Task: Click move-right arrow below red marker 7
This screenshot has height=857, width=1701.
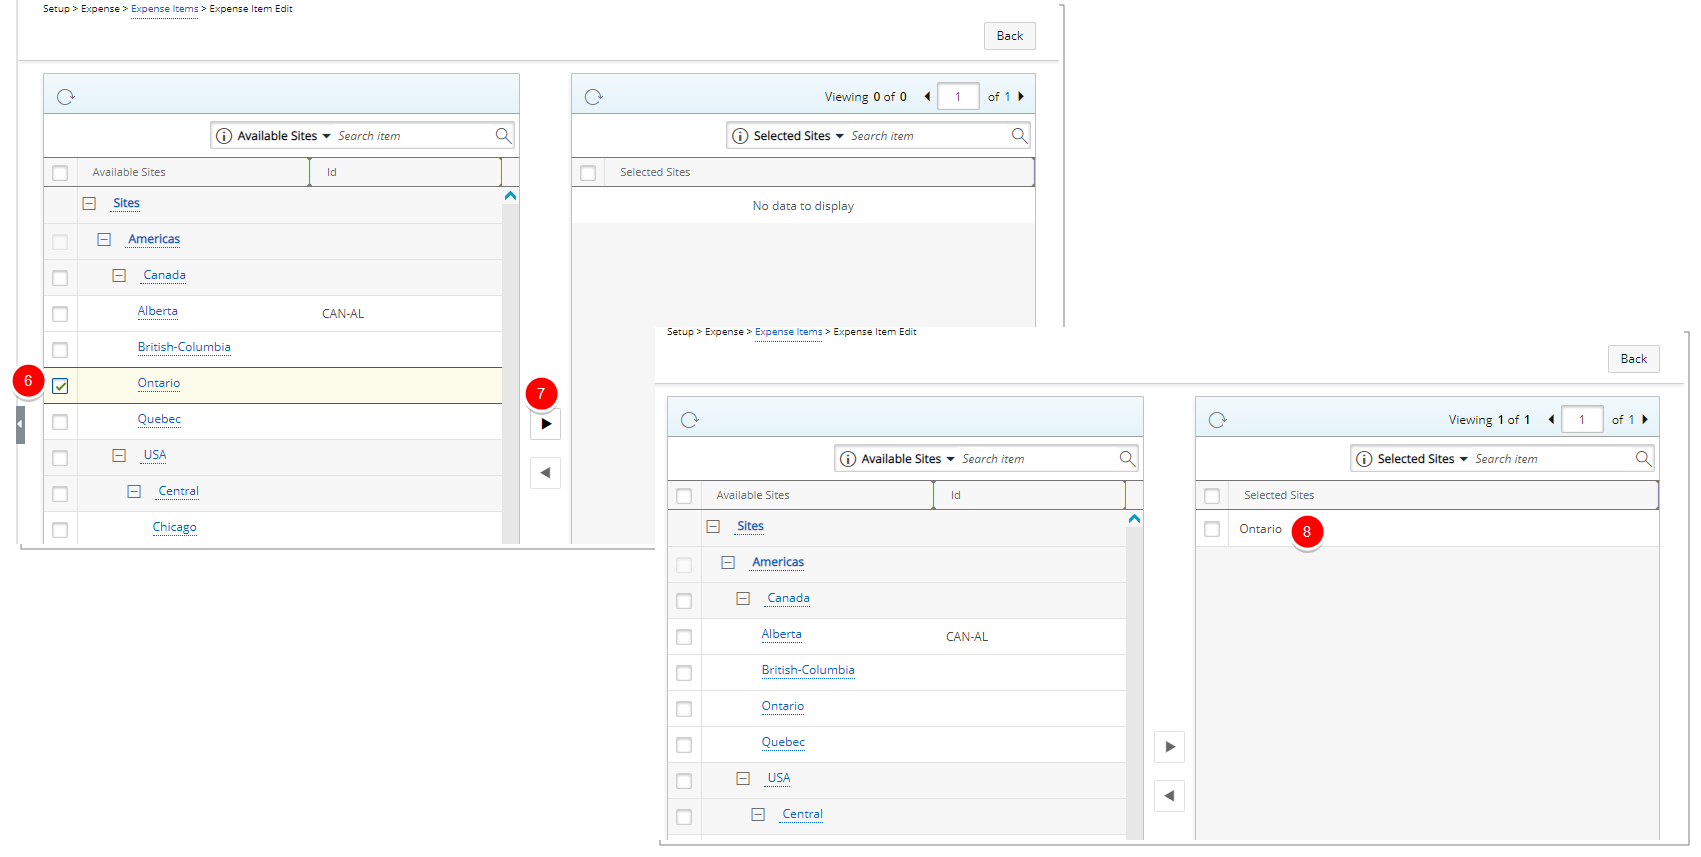Action: (x=545, y=424)
